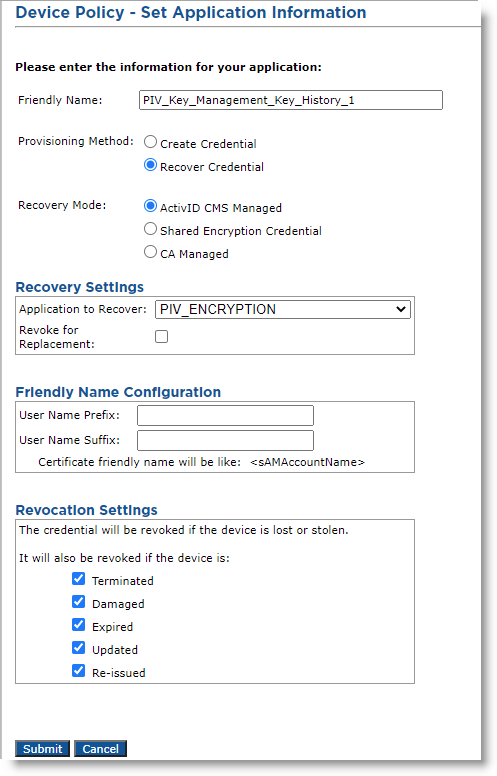
Task: Select the Recover Credential provisioning option
Action: [x=150, y=165]
